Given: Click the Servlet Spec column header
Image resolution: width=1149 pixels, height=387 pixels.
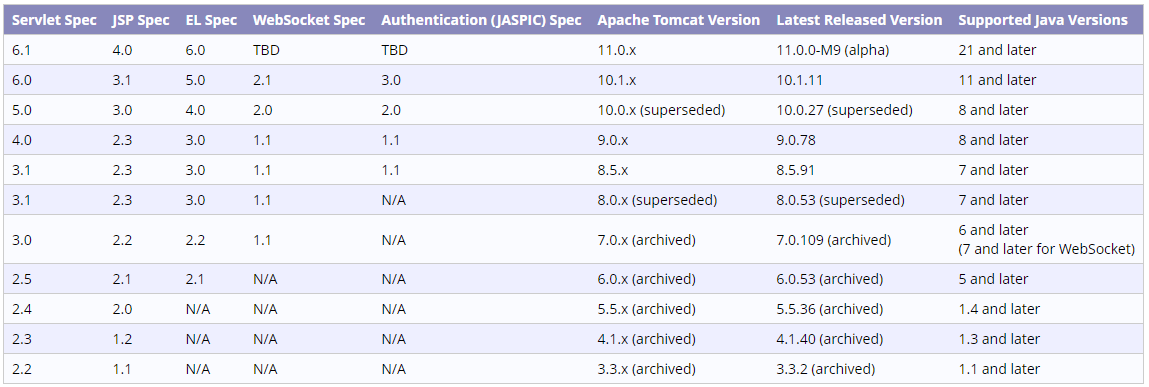Looking at the screenshot, I should (54, 20).
